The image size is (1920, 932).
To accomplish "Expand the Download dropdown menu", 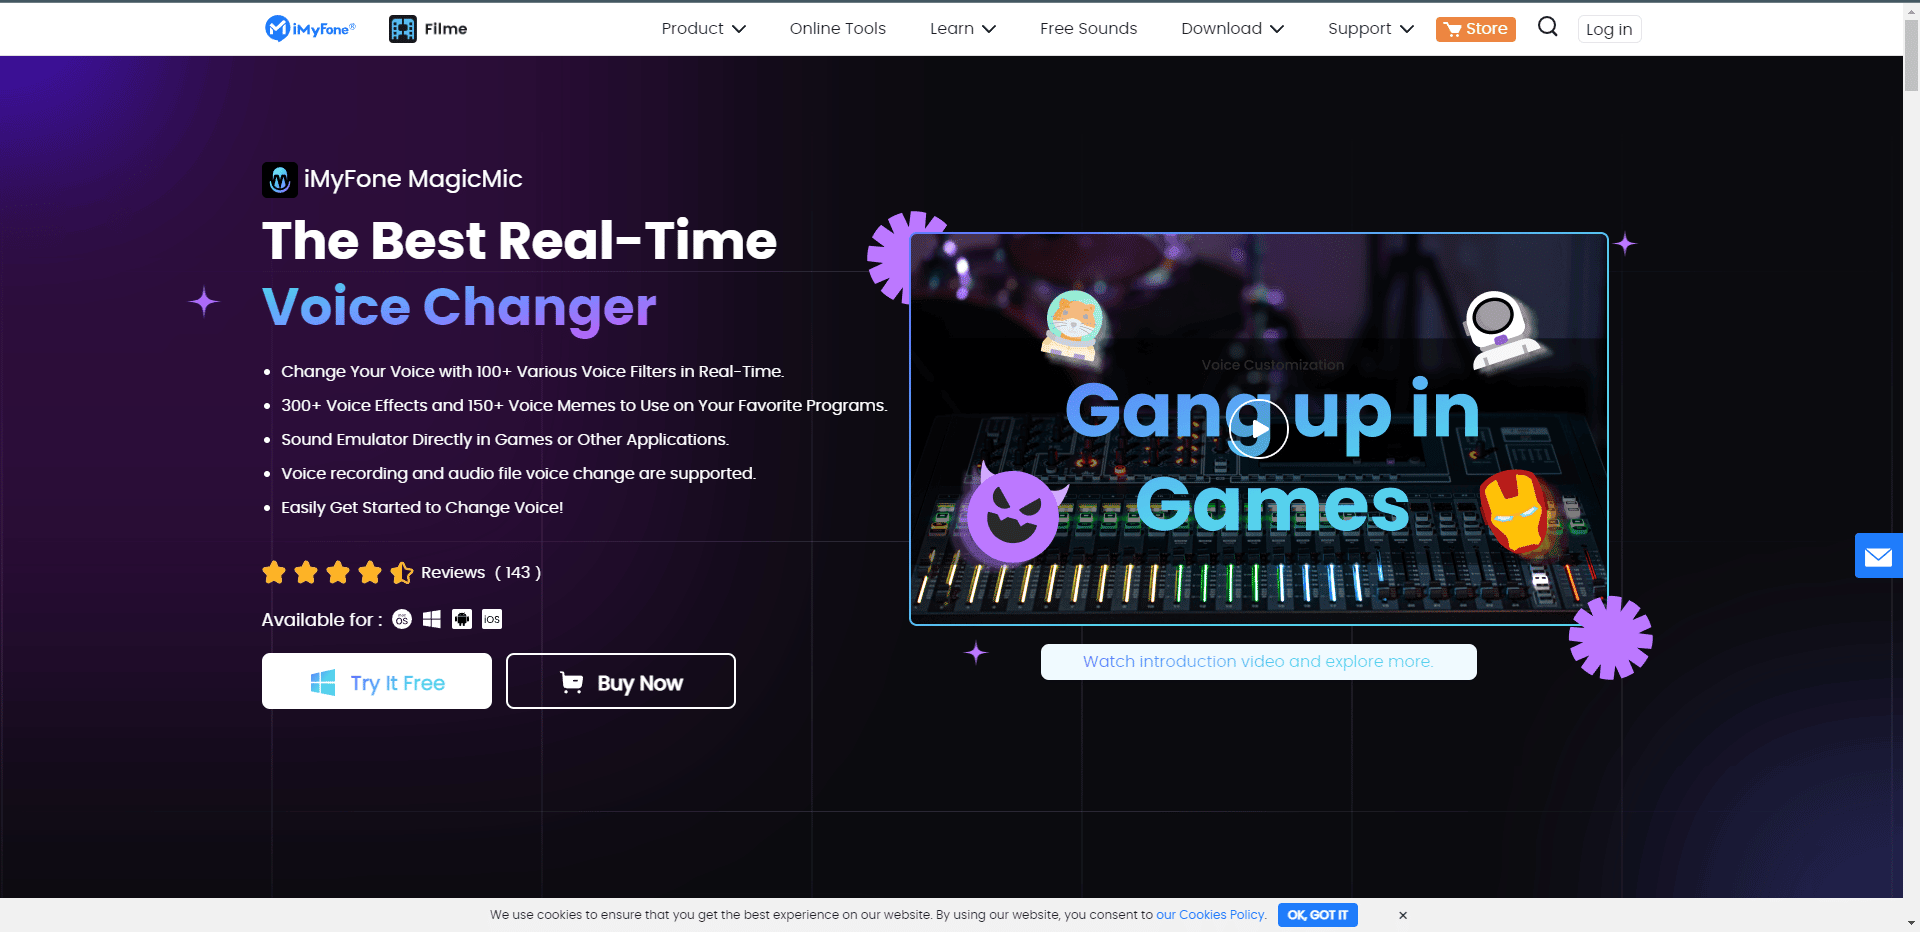I will 1233,29.
